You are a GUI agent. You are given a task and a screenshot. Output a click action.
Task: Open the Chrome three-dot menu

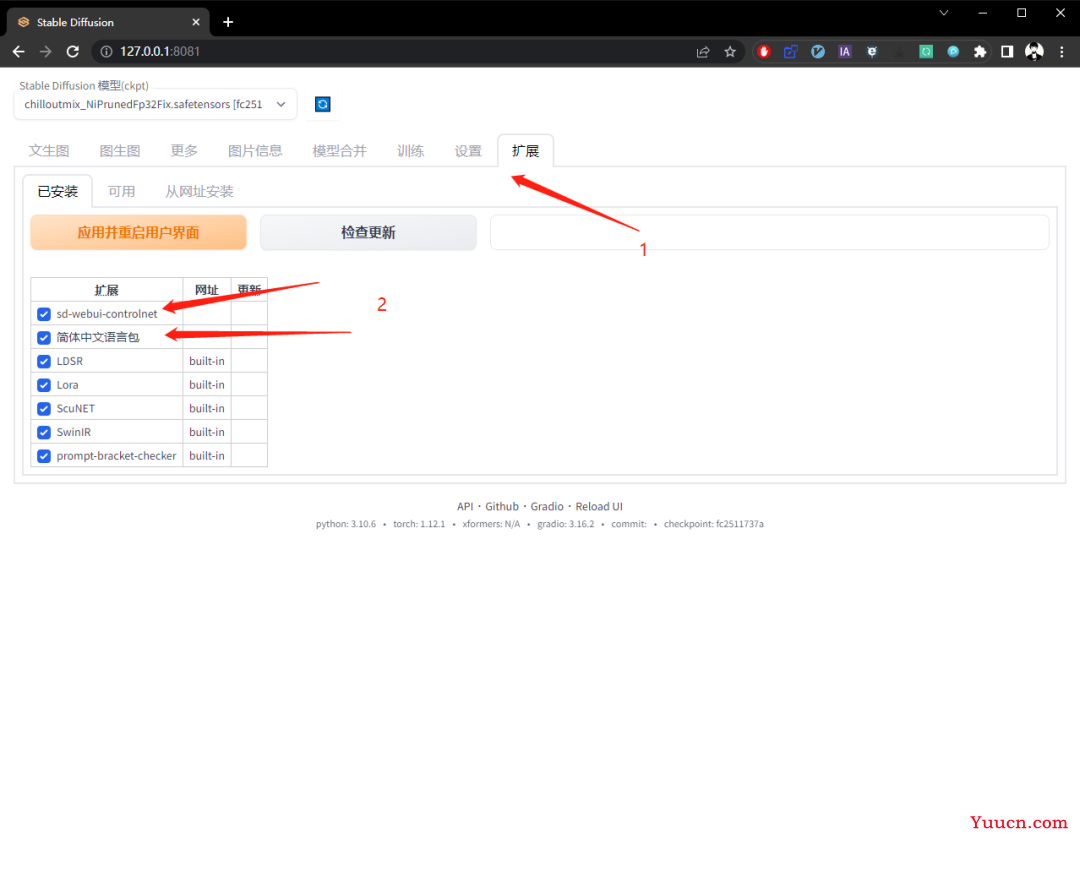click(x=1060, y=51)
